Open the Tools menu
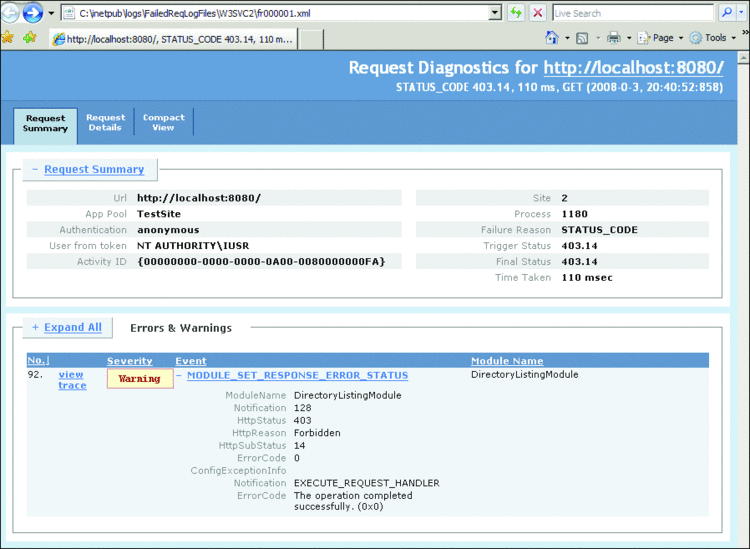The image size is (750, 549). click(x=713, y=38)
